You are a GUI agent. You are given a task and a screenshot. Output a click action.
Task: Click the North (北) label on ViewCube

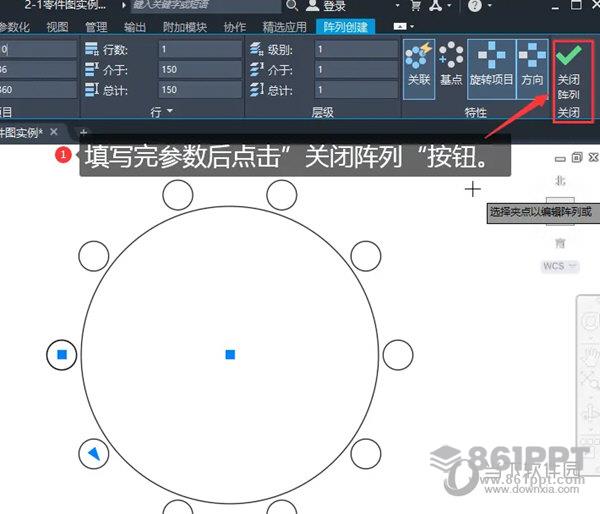tap(559, 181)
